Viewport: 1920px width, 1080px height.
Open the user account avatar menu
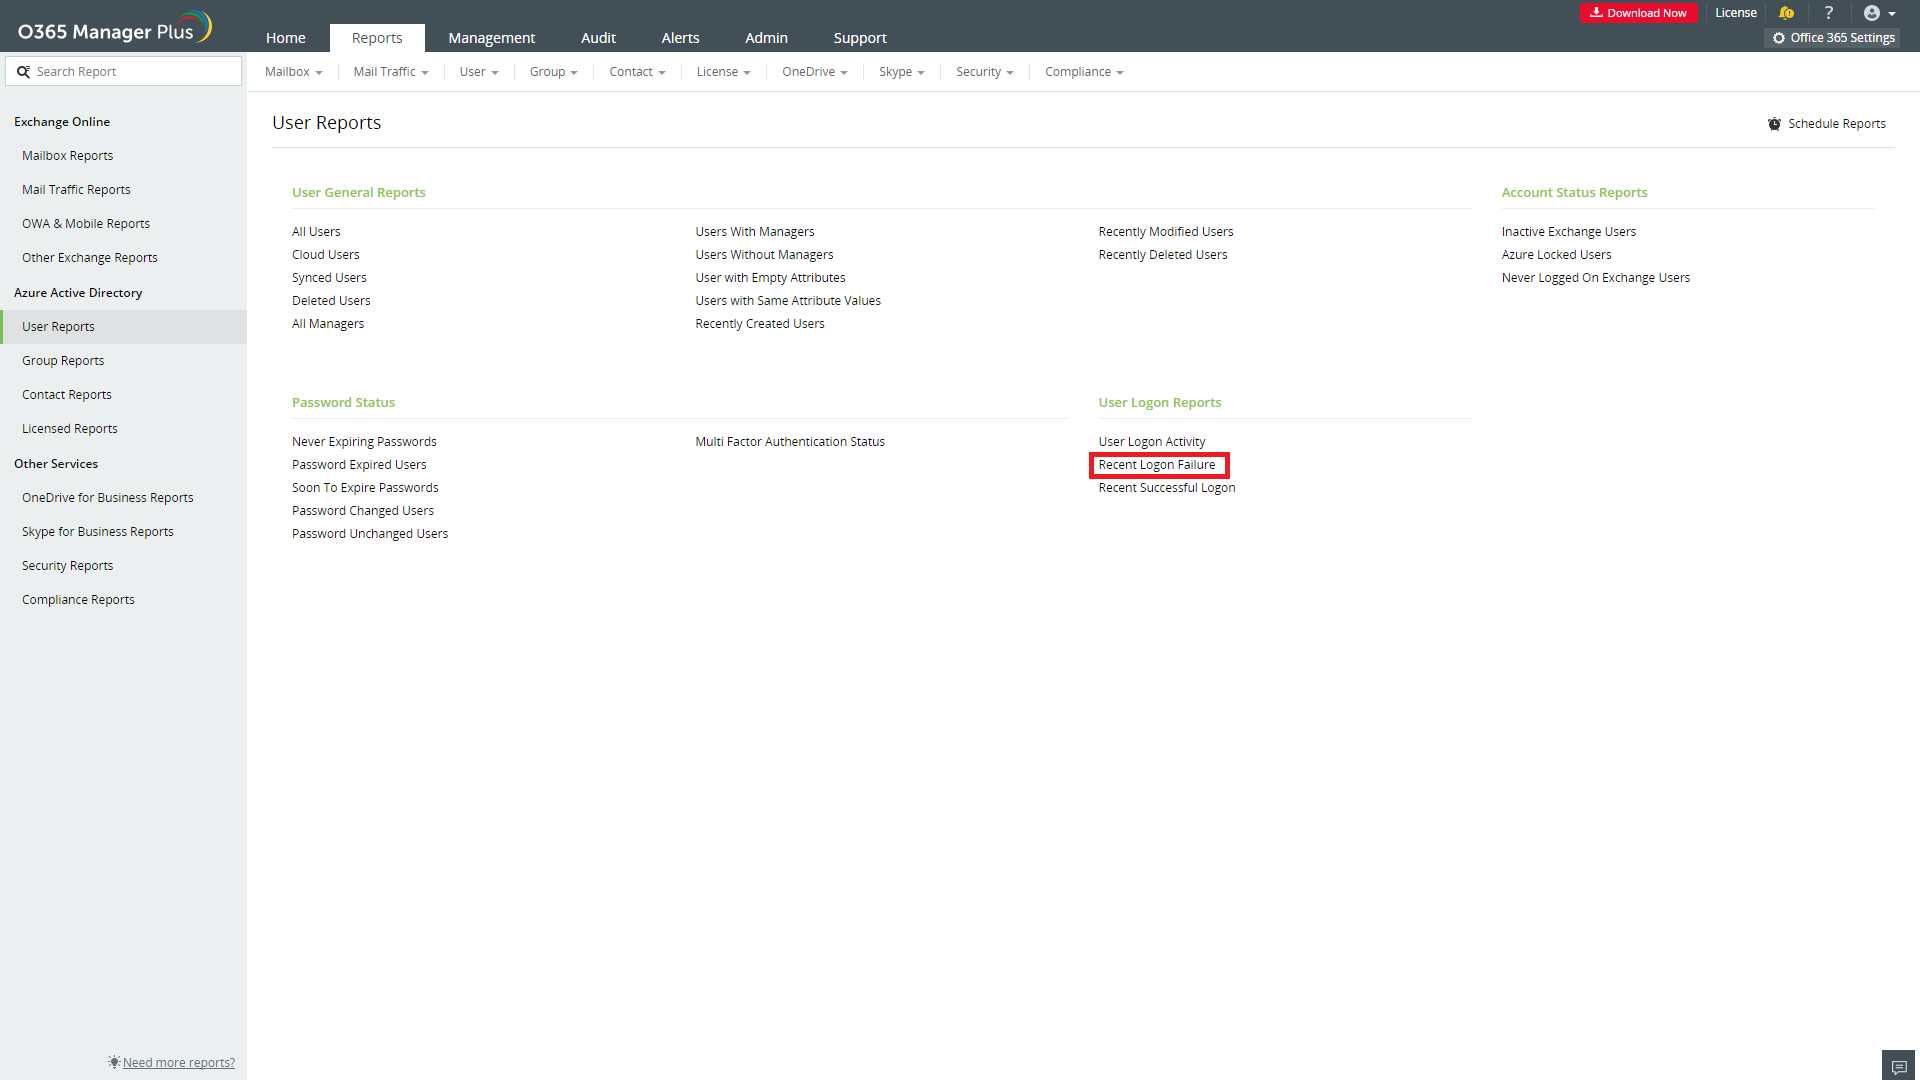[x=1878, y=13]
